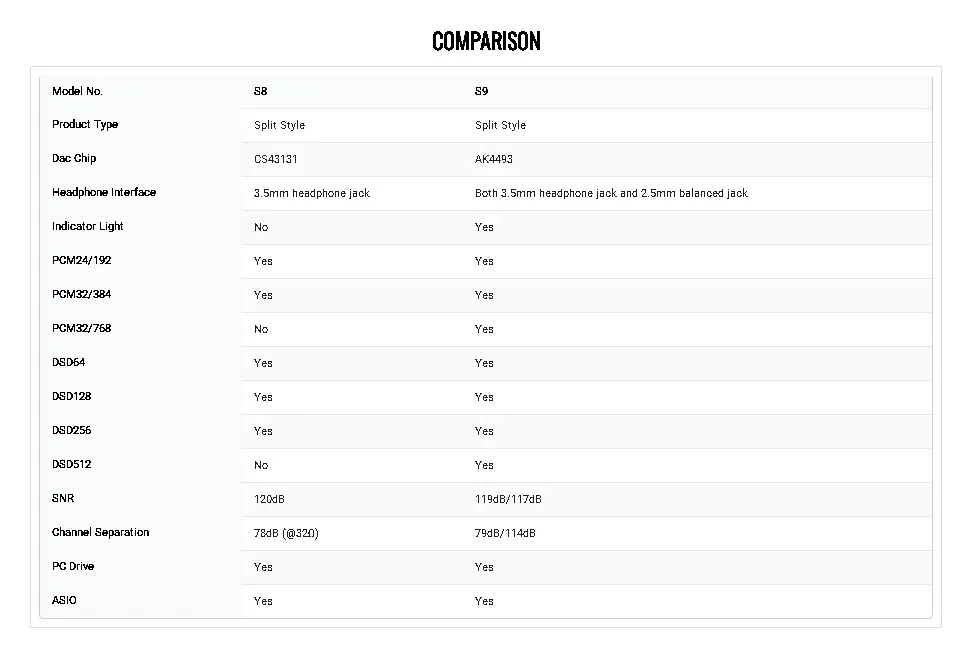Screen dimensions: 974x646
Task: Click the S8 column header
Action: pyautogui.click(x=260, y=91)
